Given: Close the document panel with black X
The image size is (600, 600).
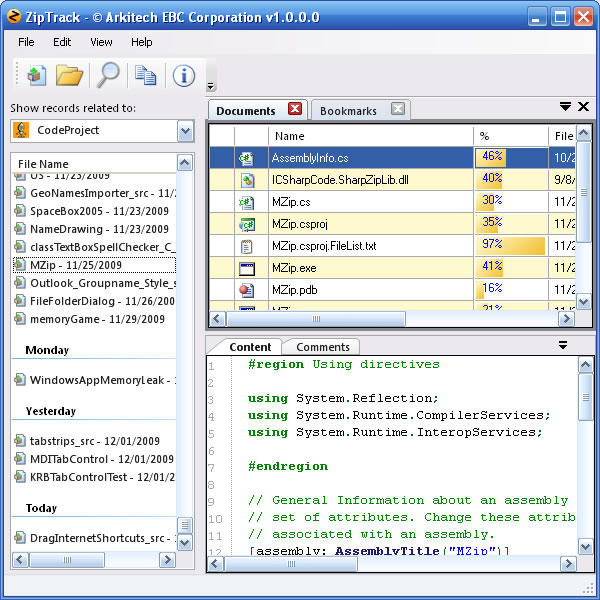Looking at the screenshot, I should pyautogui.click(x=584, y=106).
